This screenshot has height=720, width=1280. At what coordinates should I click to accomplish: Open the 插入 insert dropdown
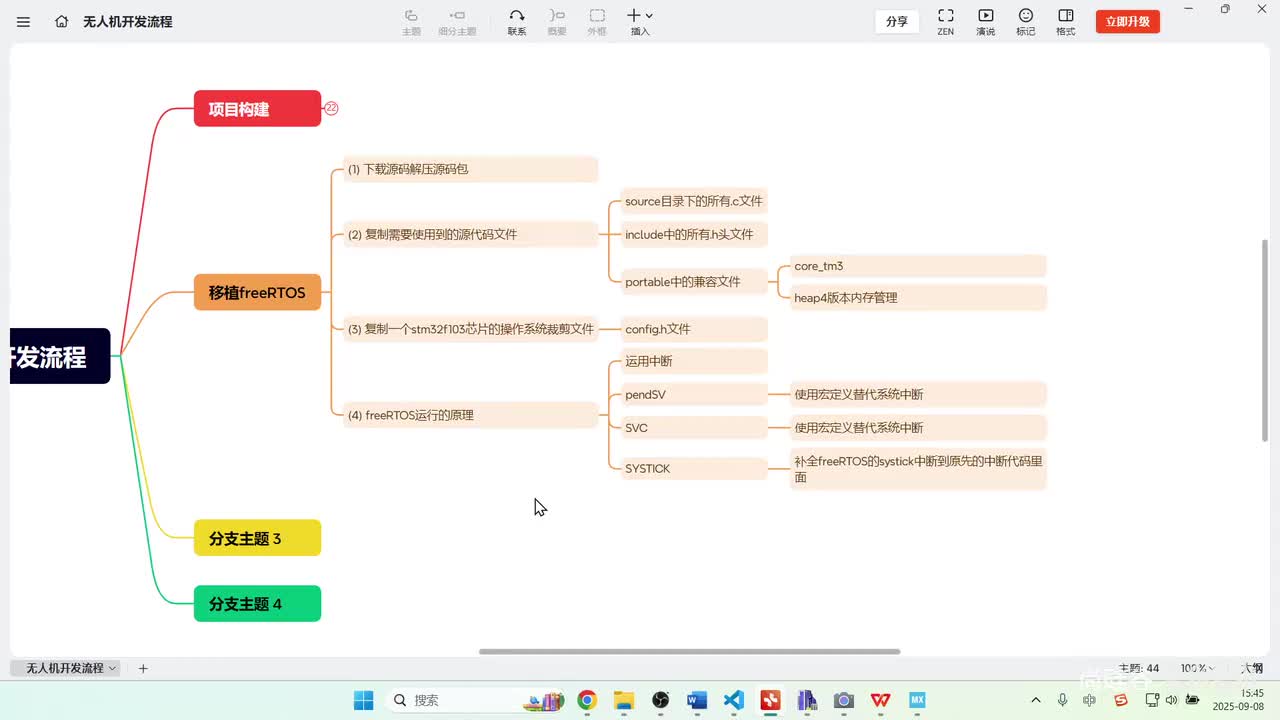coord(640,22)
